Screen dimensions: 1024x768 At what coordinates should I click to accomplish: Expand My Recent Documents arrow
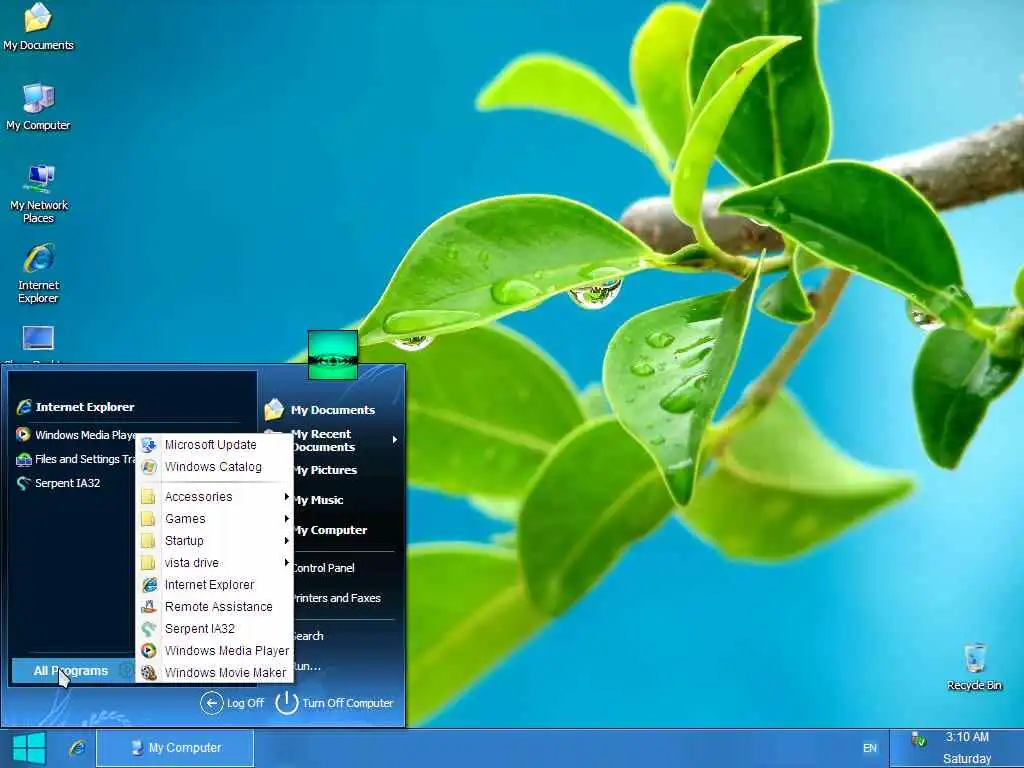[394, 440]
